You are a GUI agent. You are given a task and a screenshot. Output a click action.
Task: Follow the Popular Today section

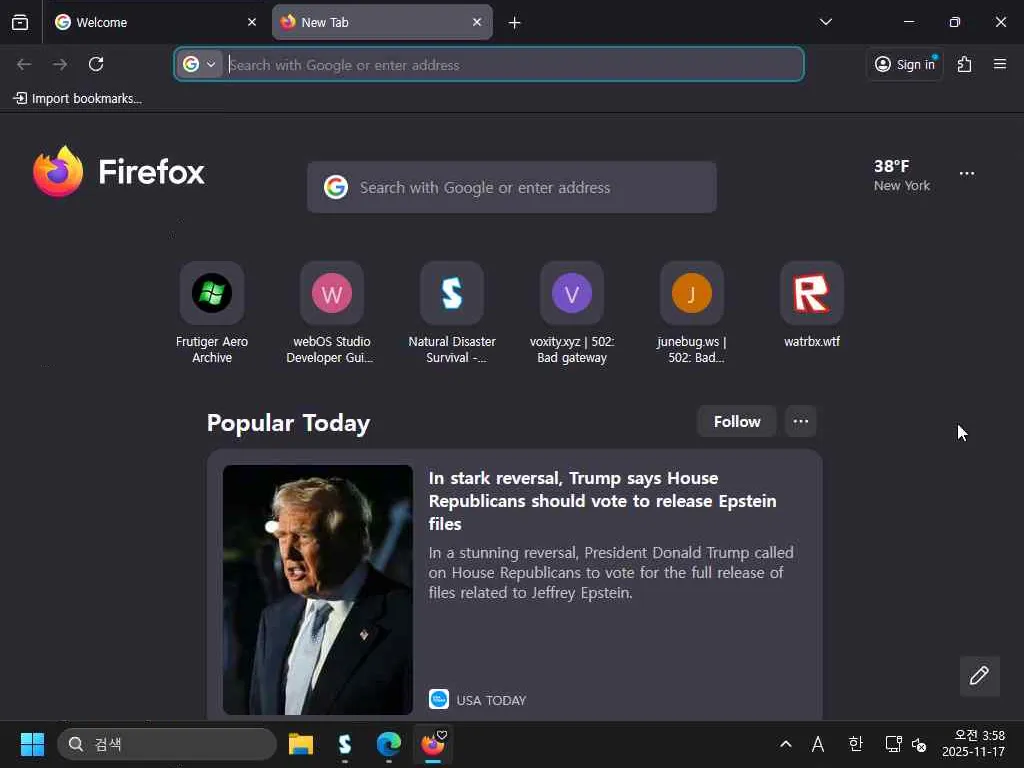click(x=737, y=422)
